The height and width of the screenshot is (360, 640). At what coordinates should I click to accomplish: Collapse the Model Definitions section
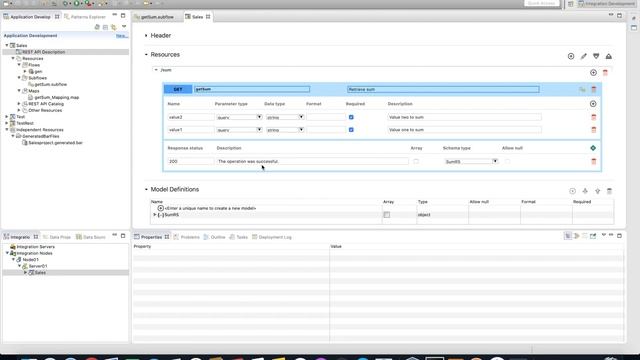146,189
